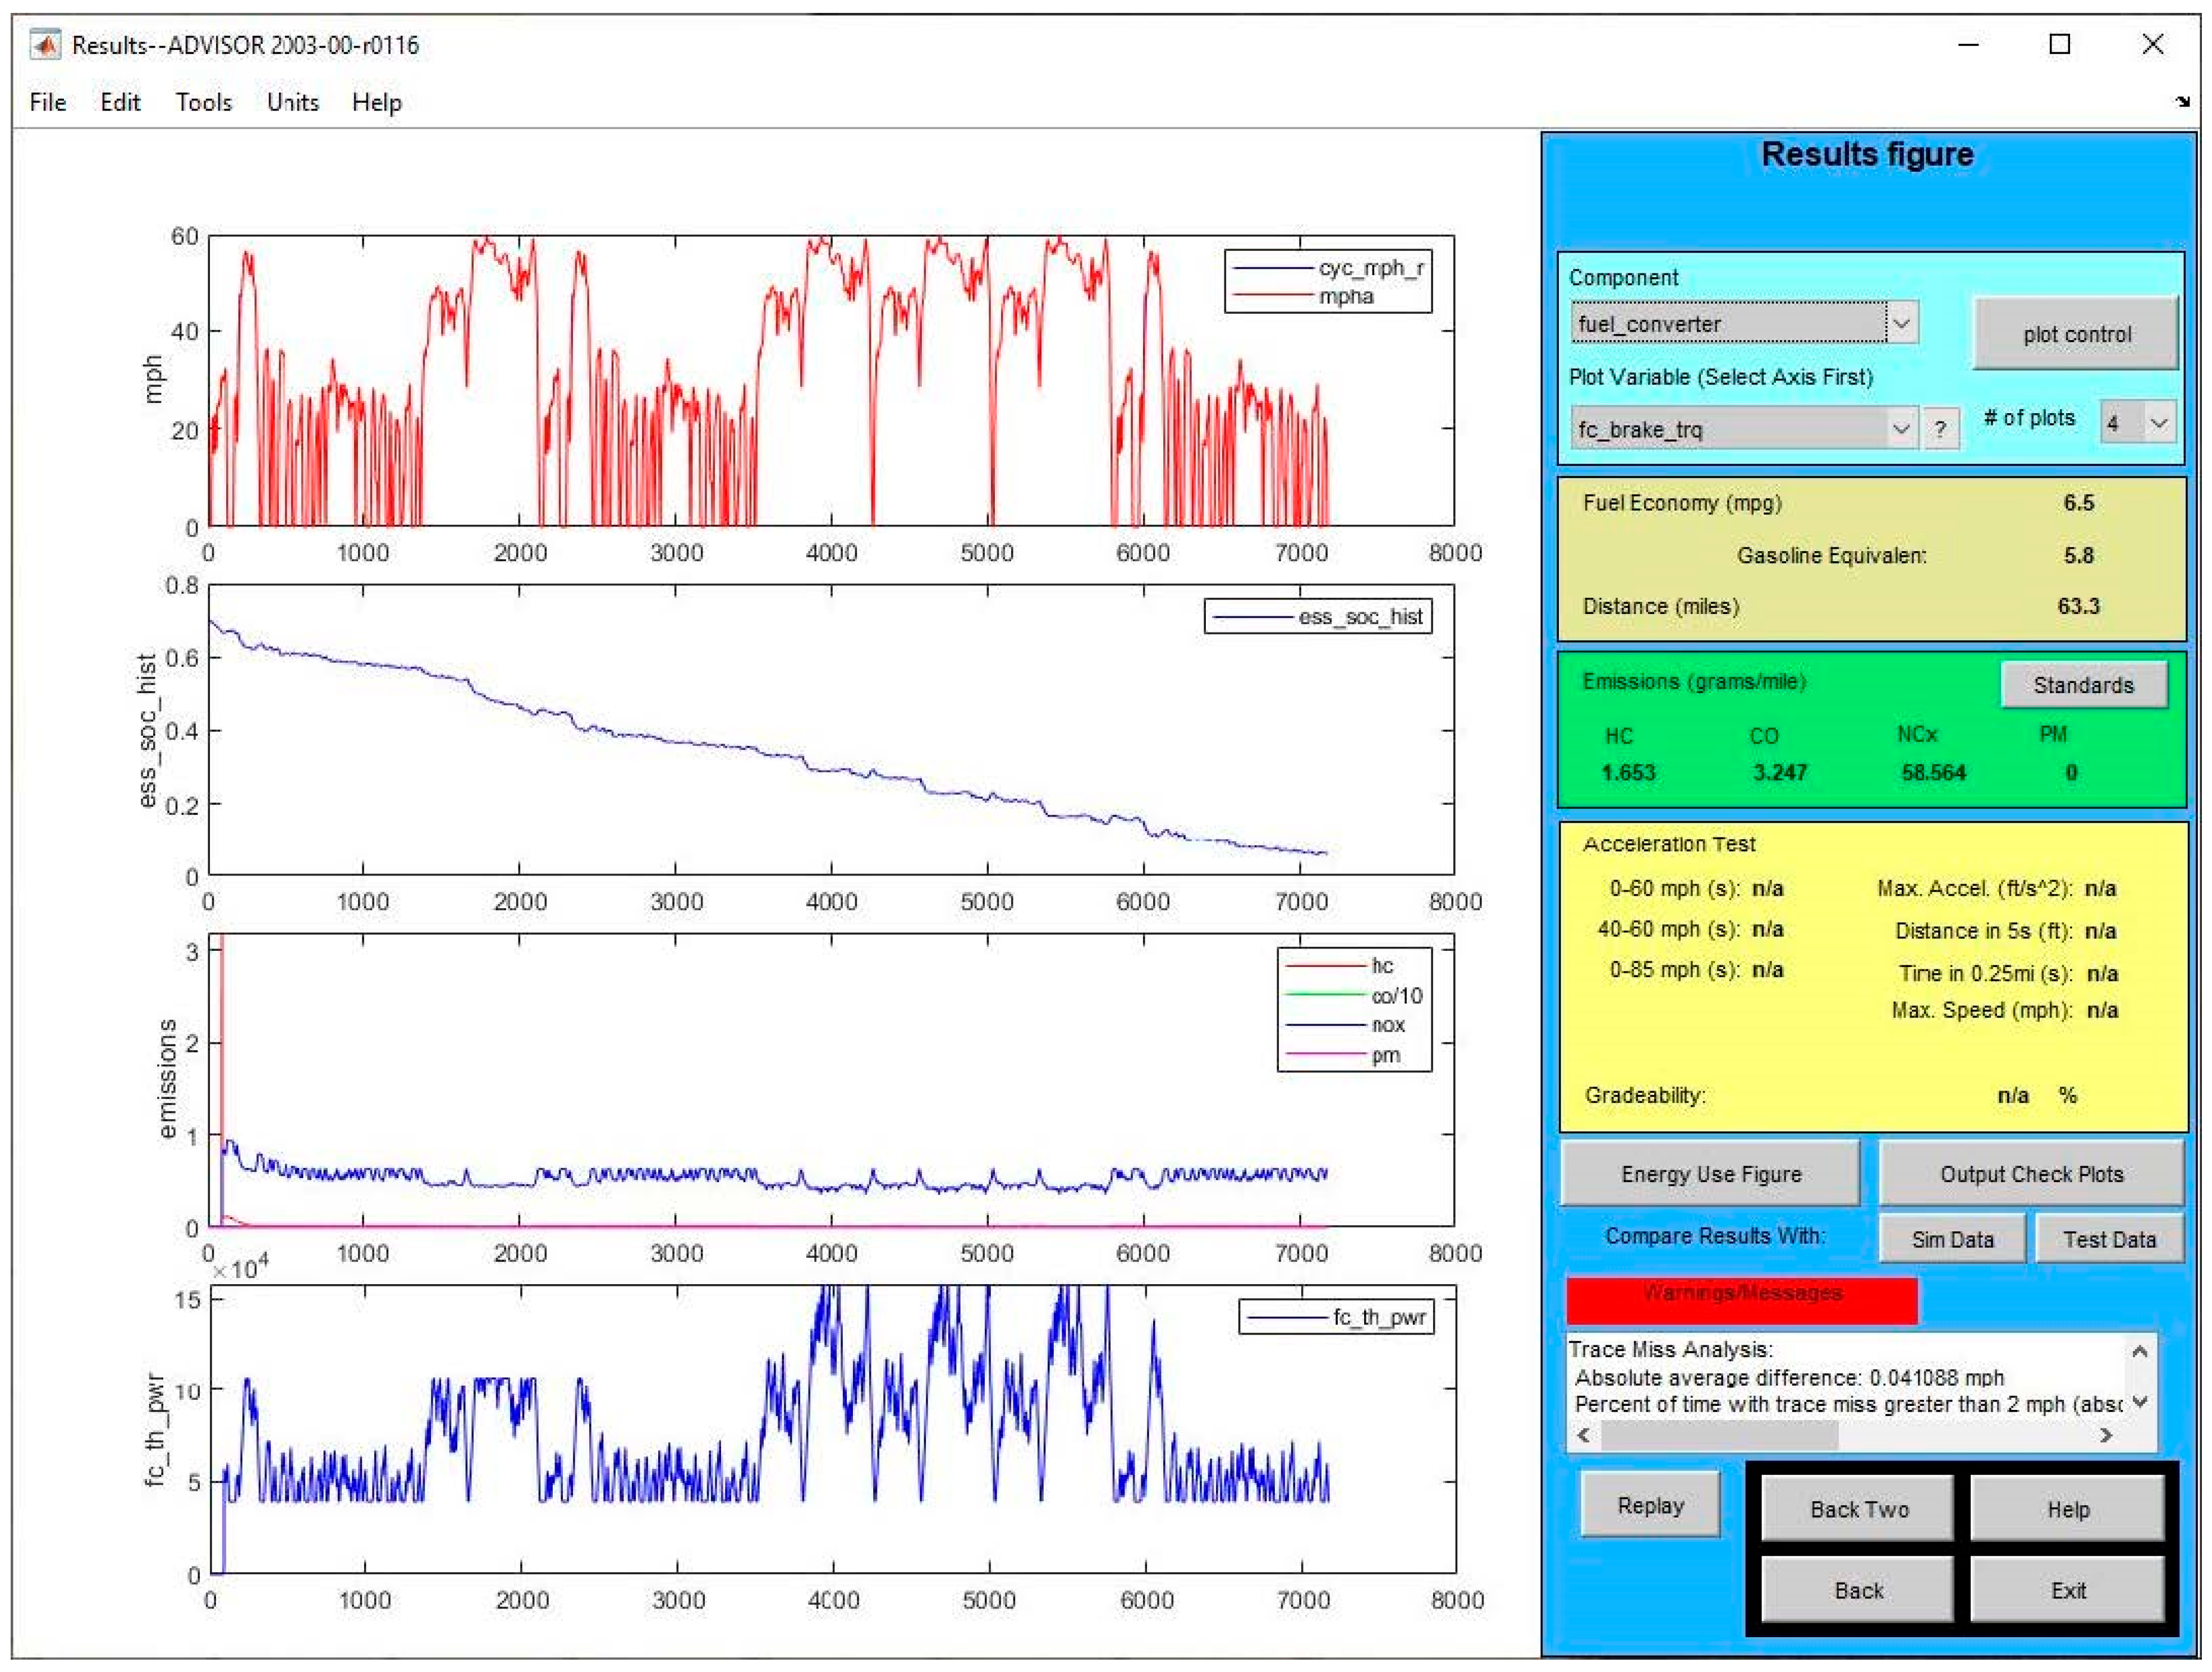The width and height of the screenshot is (2212, 1672).
Task: Compare results with Sim Data
Action: click(x=1952, y=1239)
